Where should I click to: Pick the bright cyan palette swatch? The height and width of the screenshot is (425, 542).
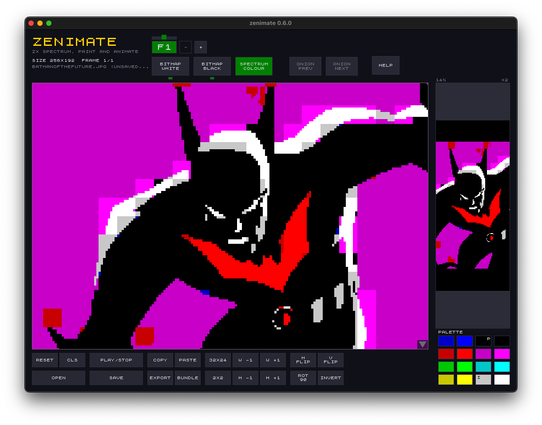click(x=502, y=367)
